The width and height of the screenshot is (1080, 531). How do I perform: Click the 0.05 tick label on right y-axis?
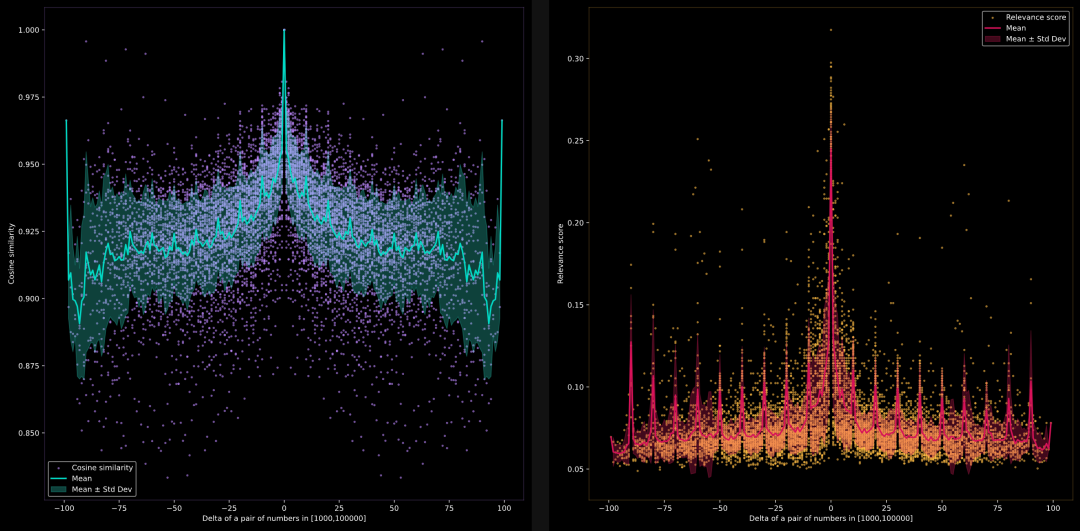578,469
